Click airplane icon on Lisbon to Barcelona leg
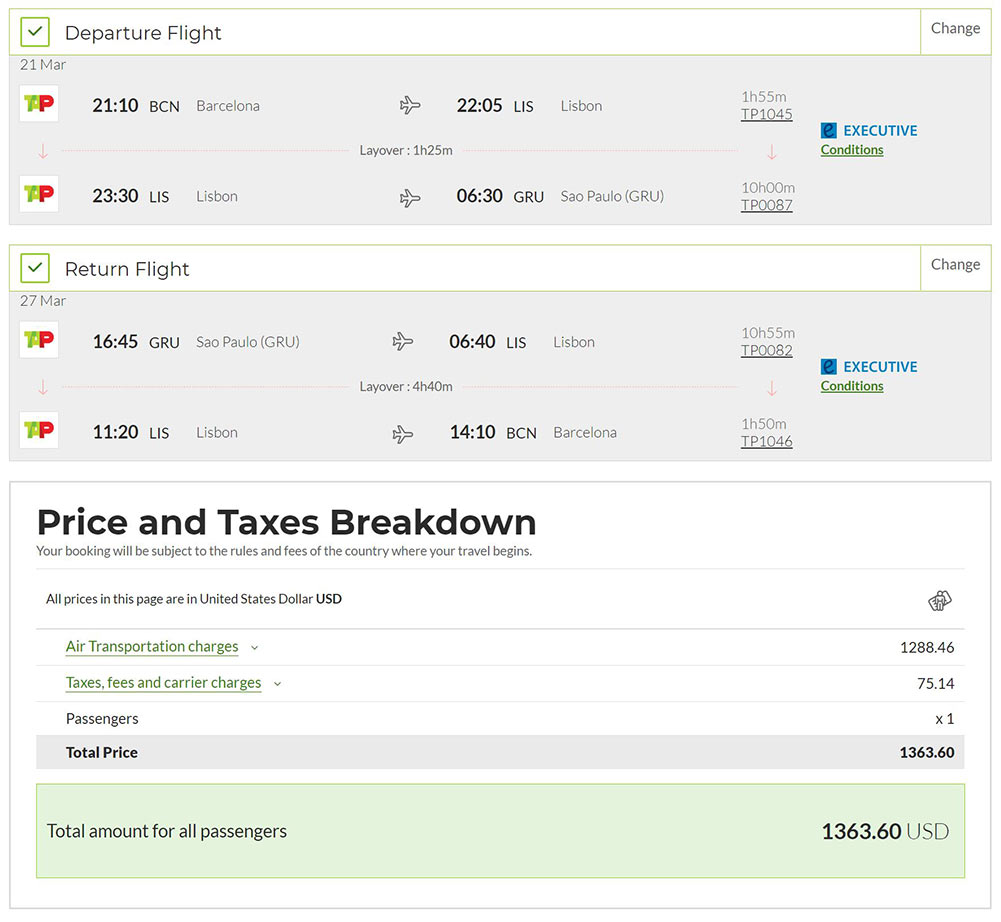 tap(402, 434)
